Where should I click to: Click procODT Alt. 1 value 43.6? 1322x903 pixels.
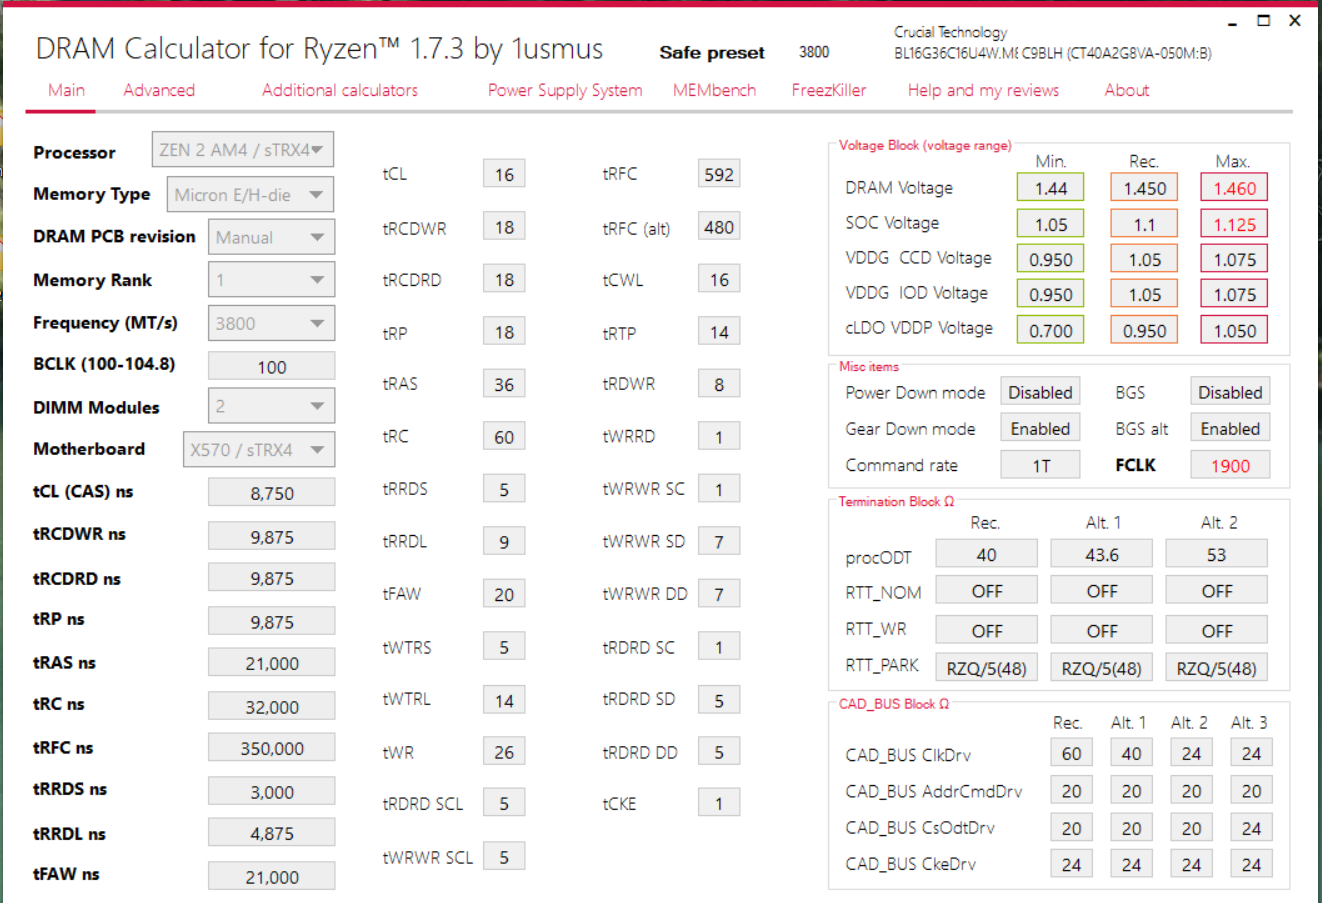(1101, 554)
